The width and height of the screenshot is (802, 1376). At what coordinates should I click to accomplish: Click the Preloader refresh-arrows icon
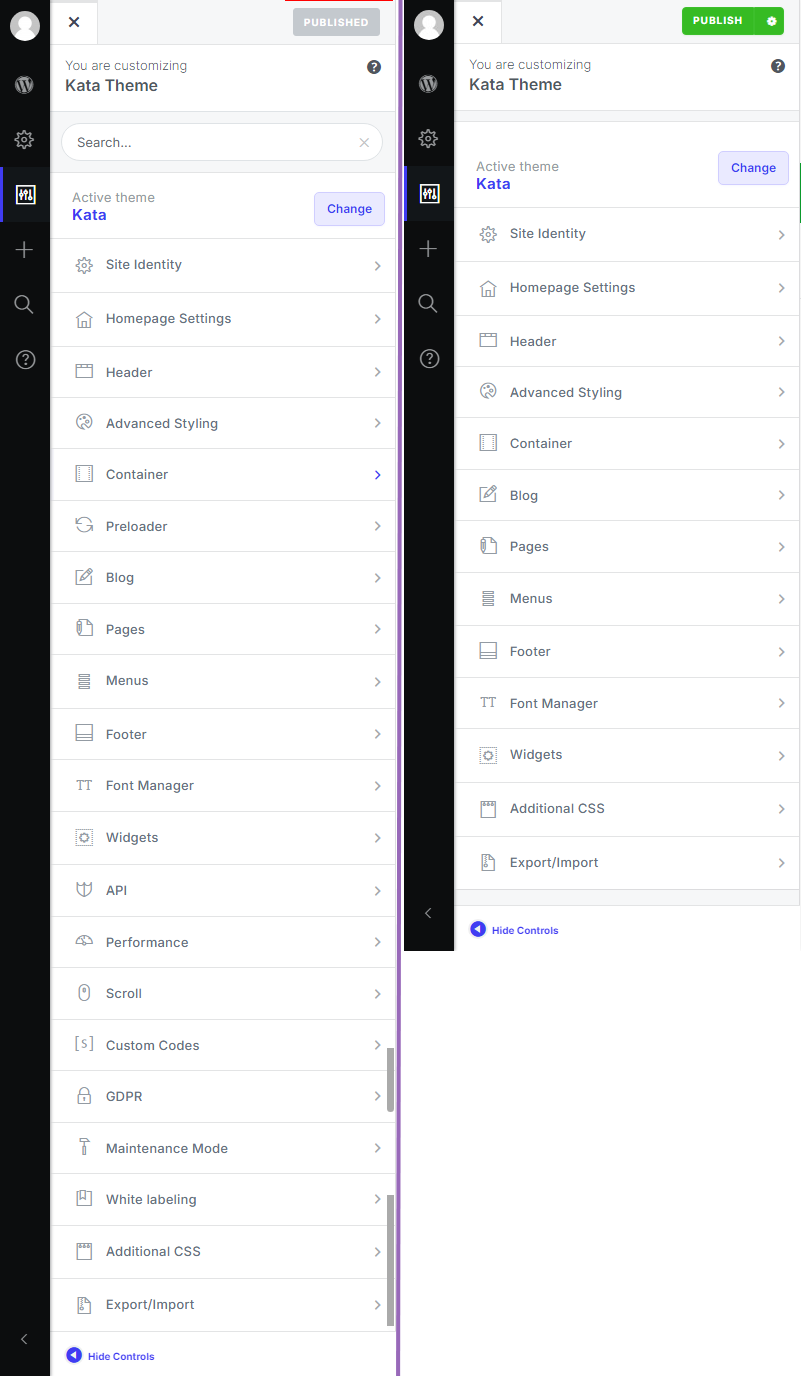click(x=85, y=526)
